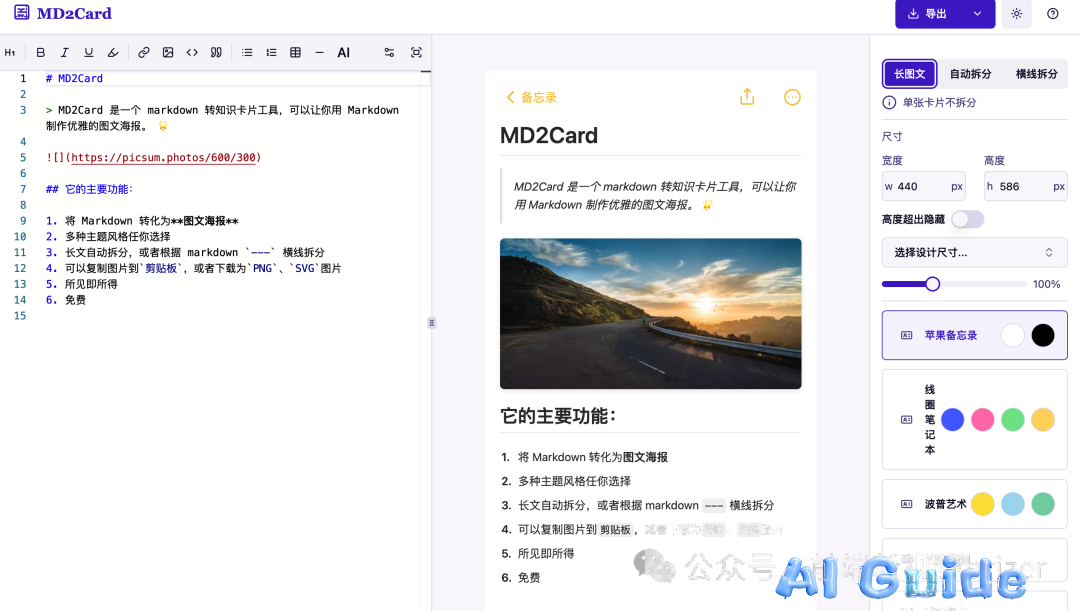The width and height of the screenshot is (1080, 611).
Task: Click the width input field
Action: [x=924, y=186]
